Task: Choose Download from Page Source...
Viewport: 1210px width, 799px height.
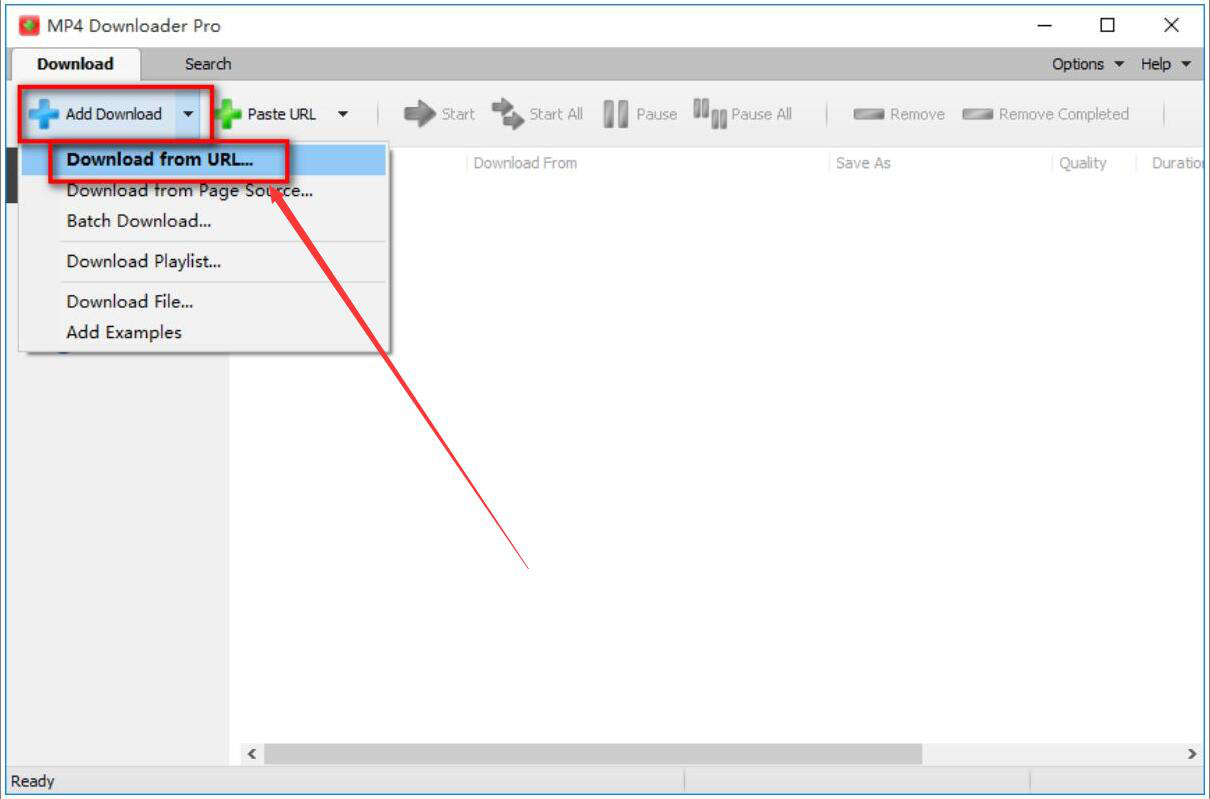Action: point(204,190)
